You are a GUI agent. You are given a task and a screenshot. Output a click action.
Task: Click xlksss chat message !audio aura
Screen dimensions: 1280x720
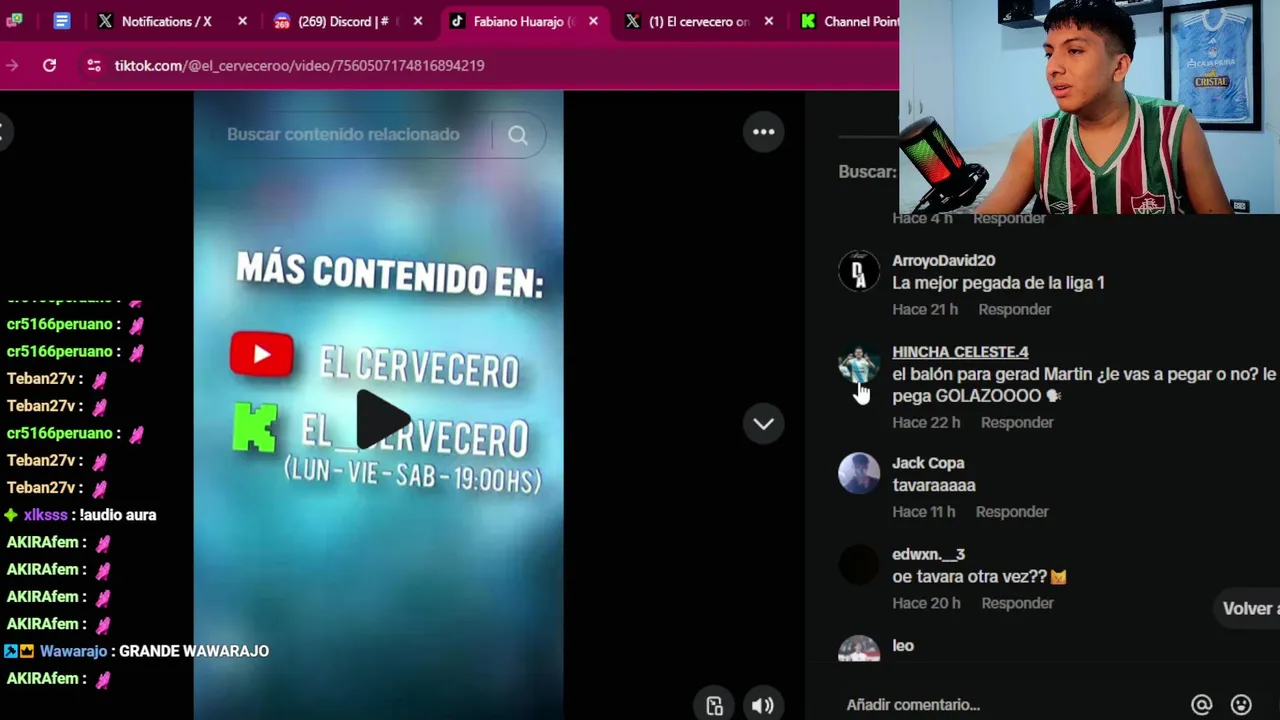(118, 515)
